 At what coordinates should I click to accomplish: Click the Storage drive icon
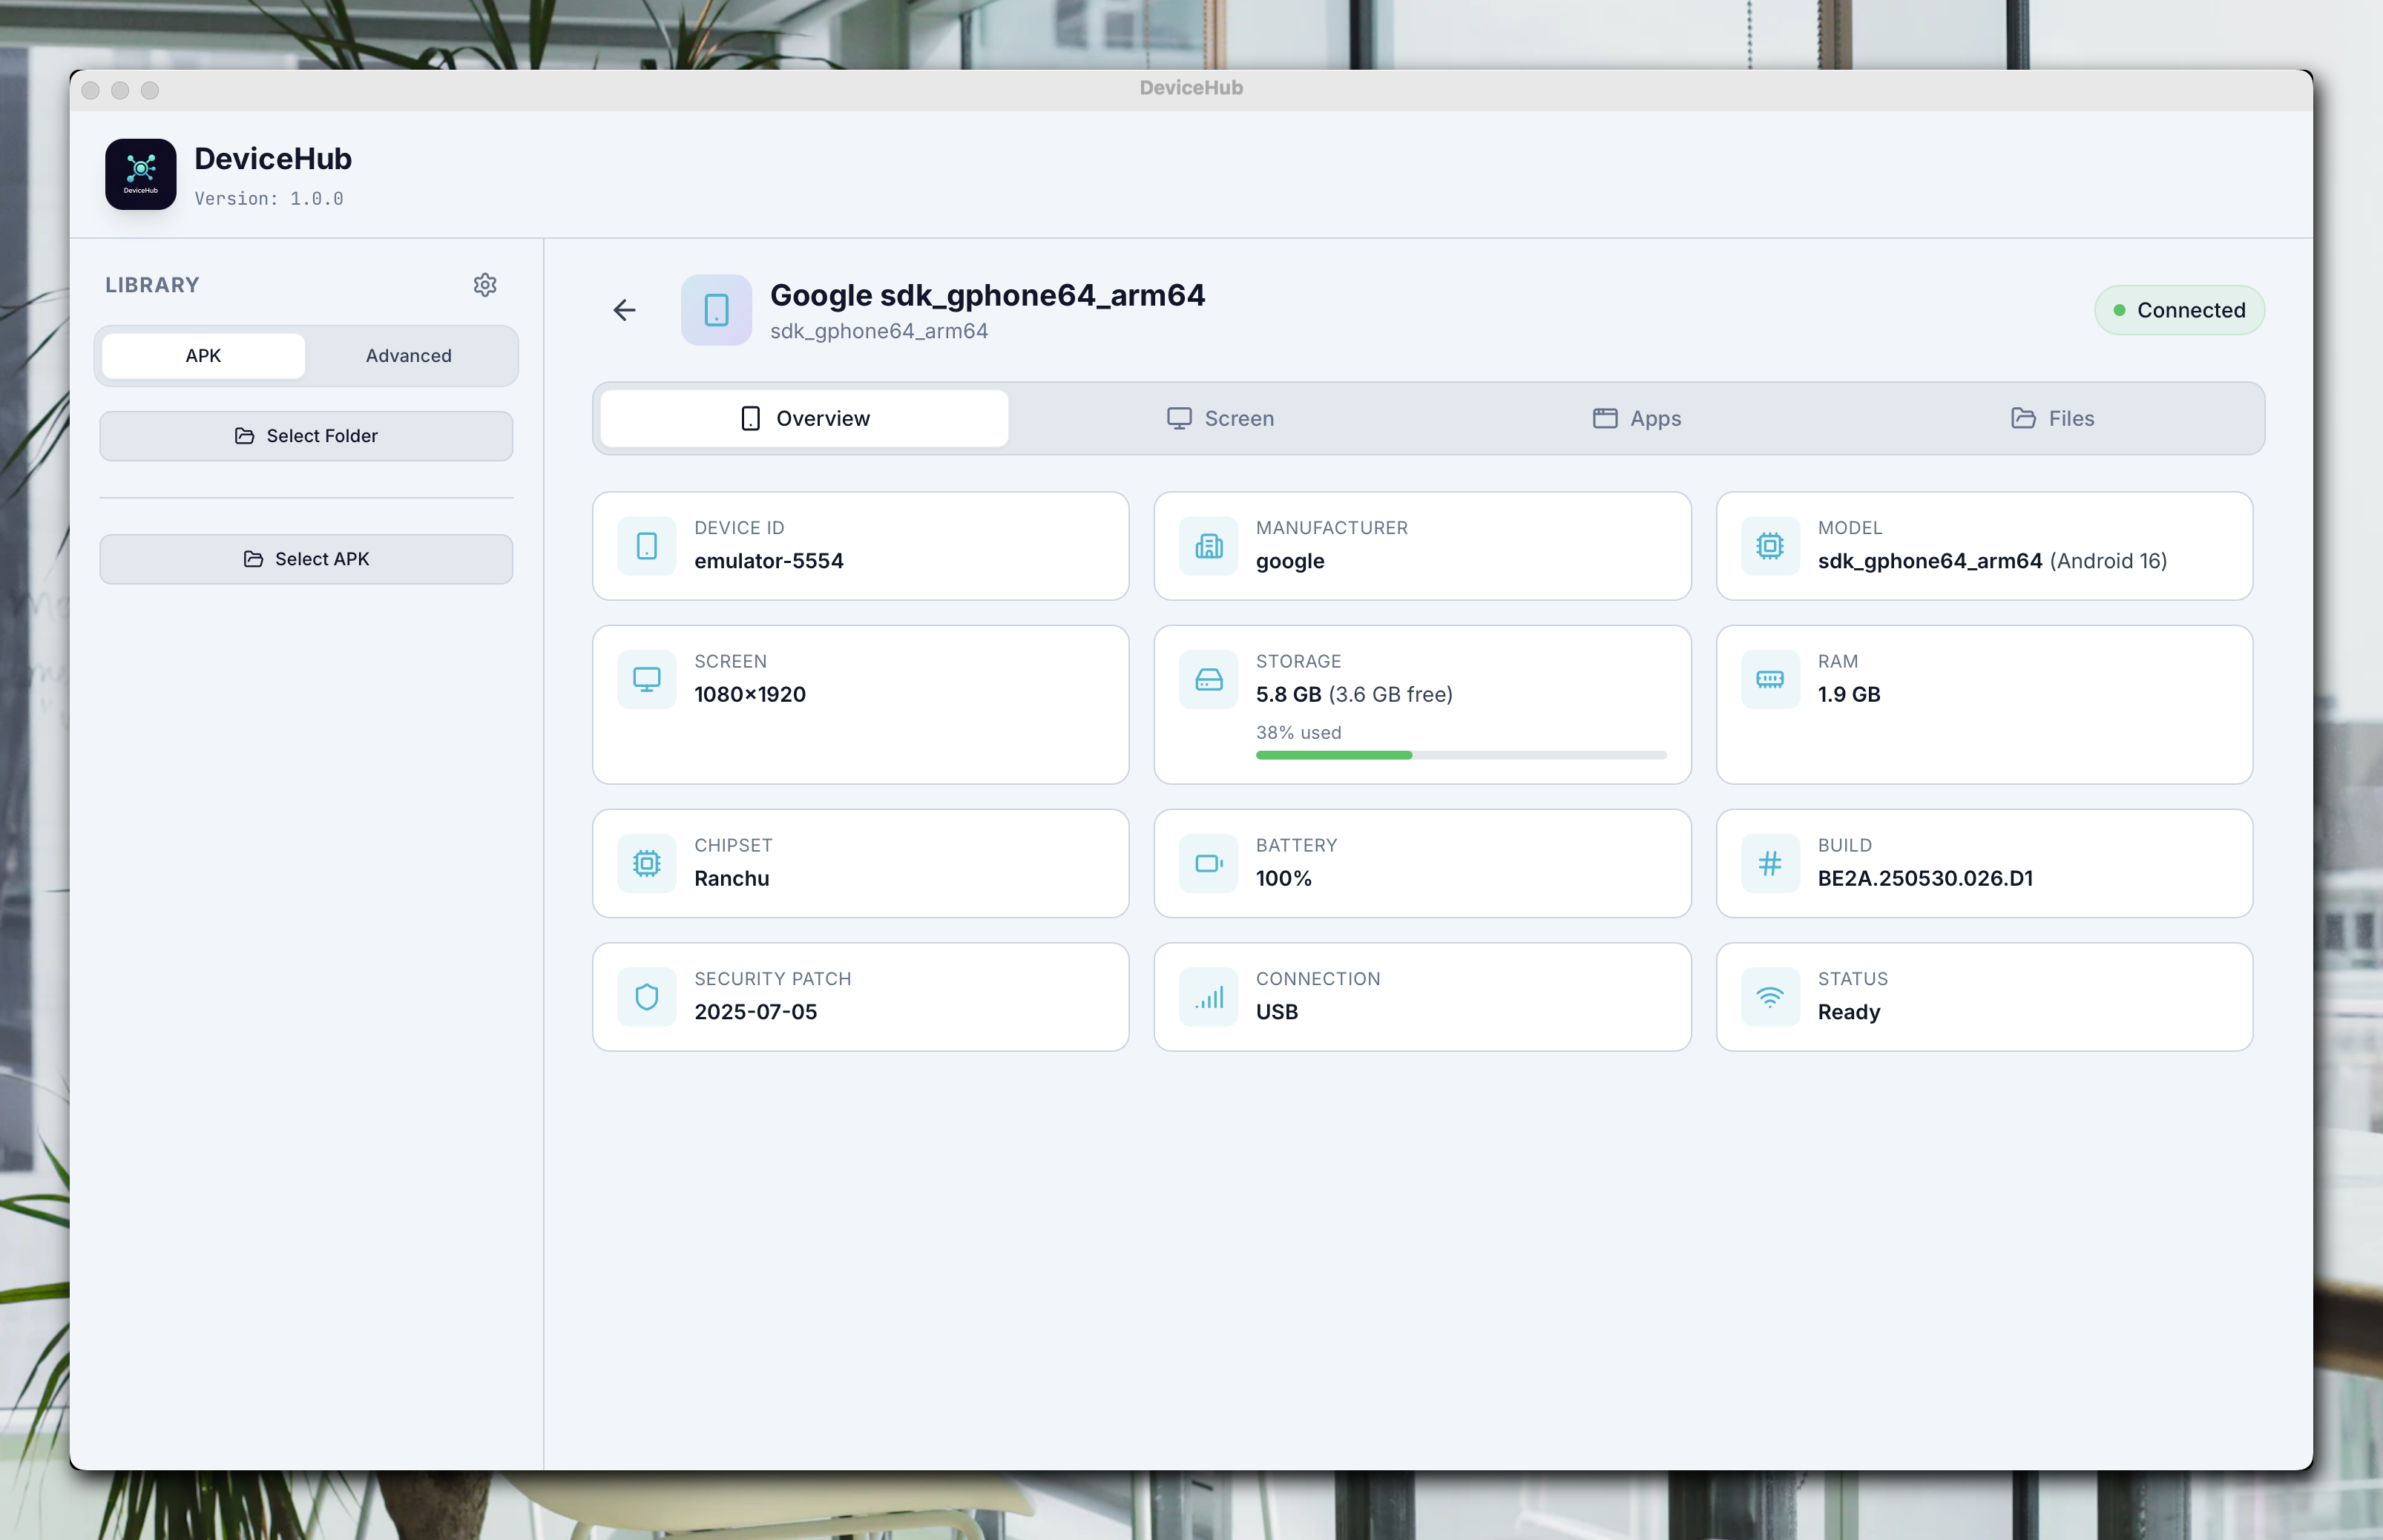point(1208,680)
